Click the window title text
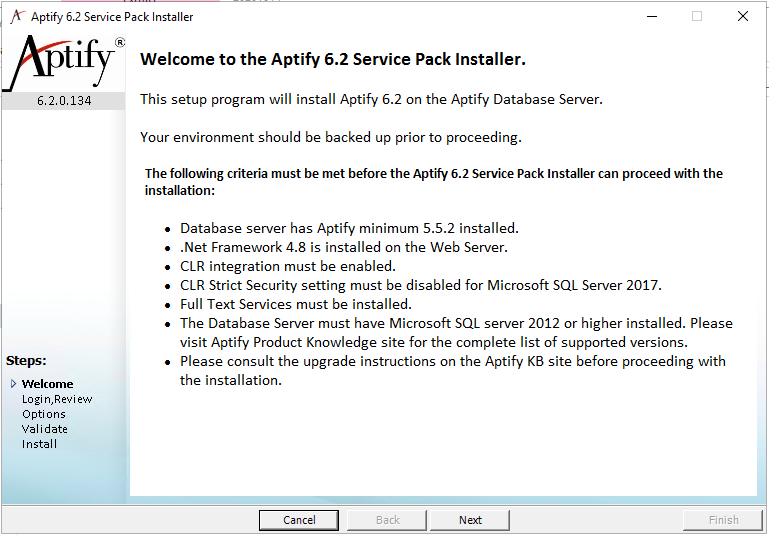The width and height of the screenshot is (769, 537). click(x=112, y=17)
